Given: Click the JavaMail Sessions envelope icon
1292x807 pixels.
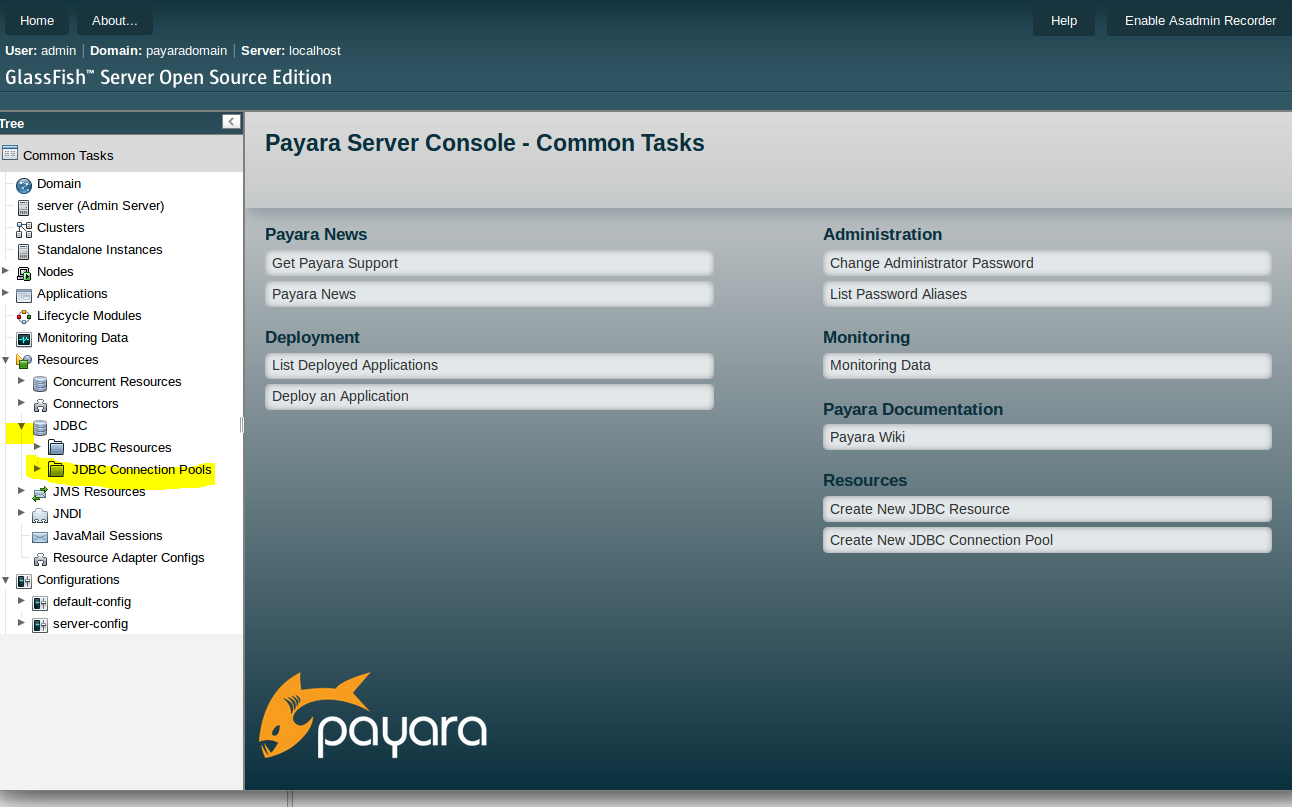Looking at the screenshot, I should 40,537.
